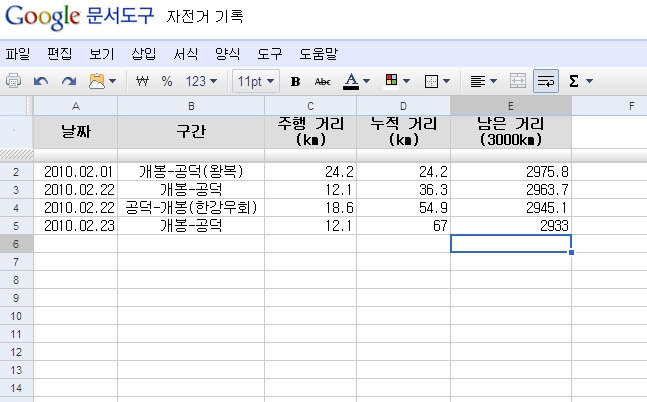Open the 양식 menu

227,54
